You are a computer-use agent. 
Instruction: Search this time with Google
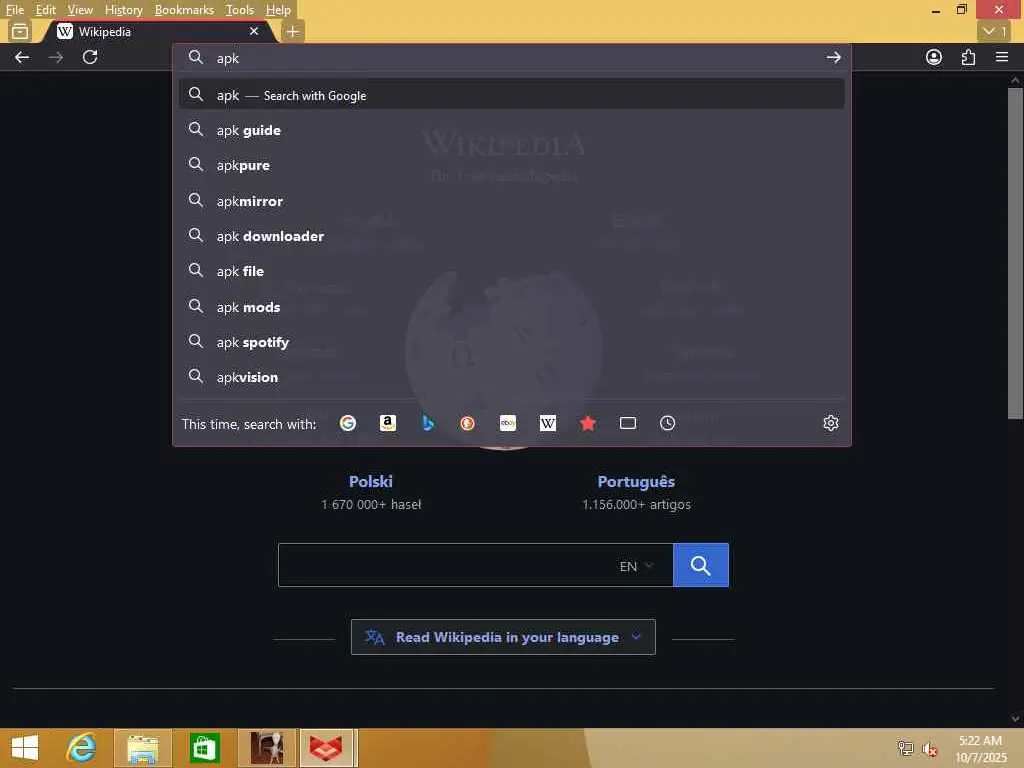point(348,424)
